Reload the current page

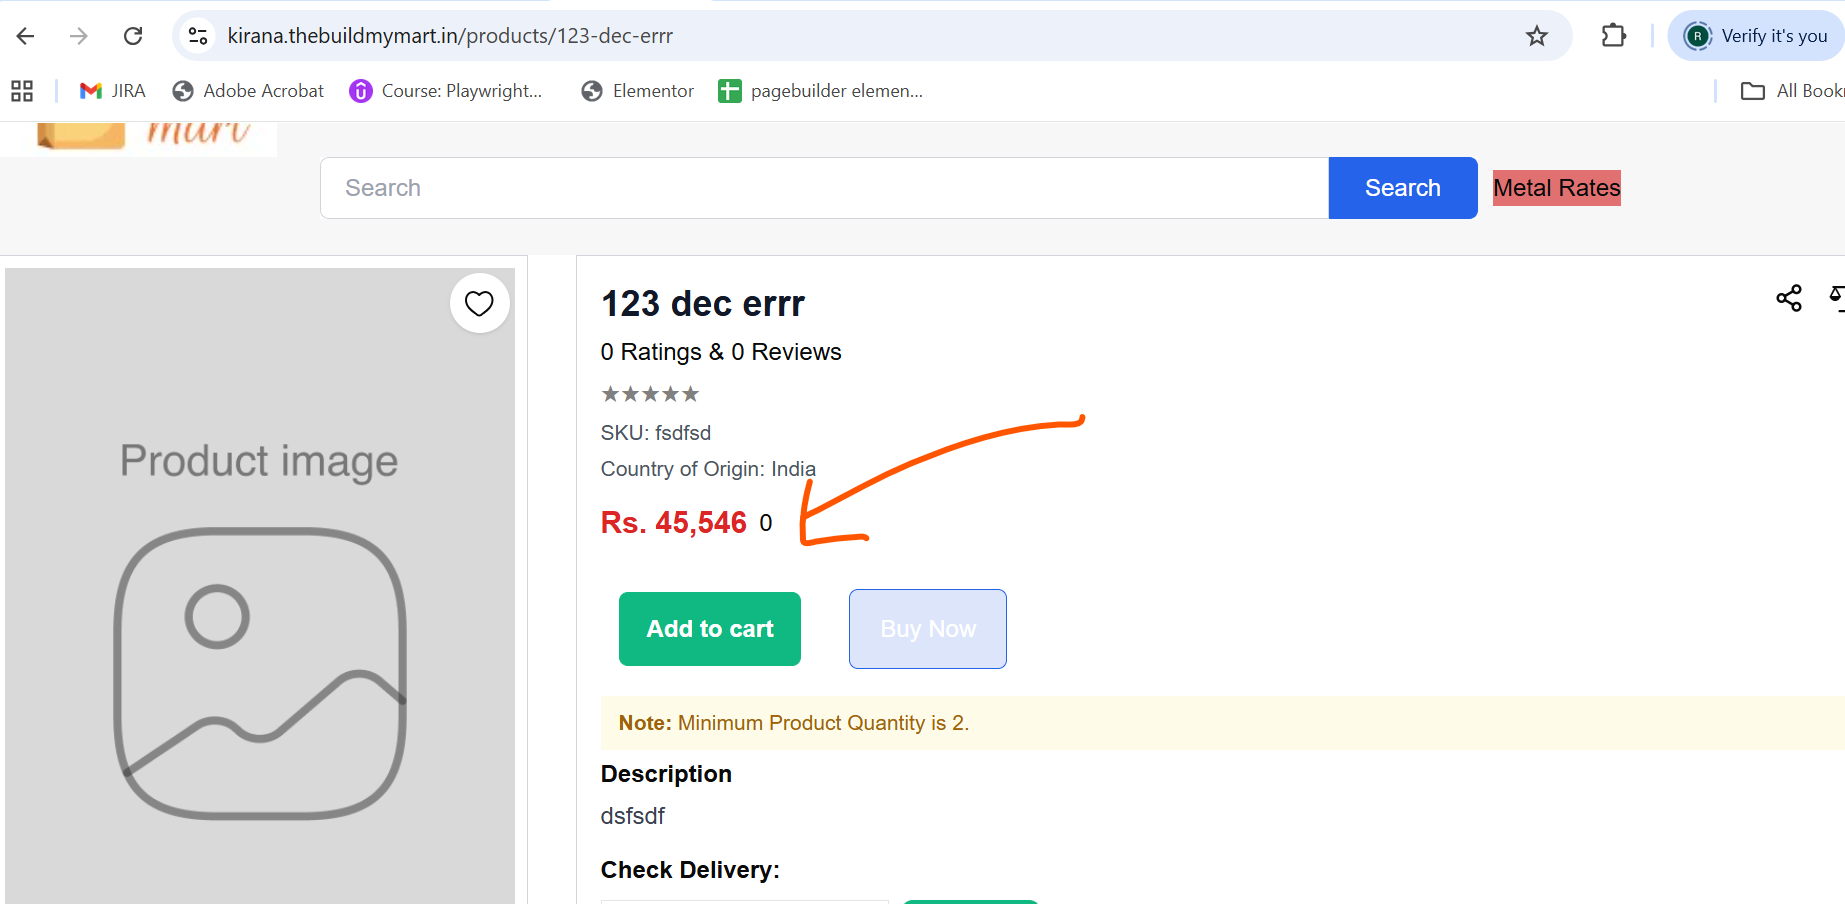pyautogui.click(x=133, y=36)
